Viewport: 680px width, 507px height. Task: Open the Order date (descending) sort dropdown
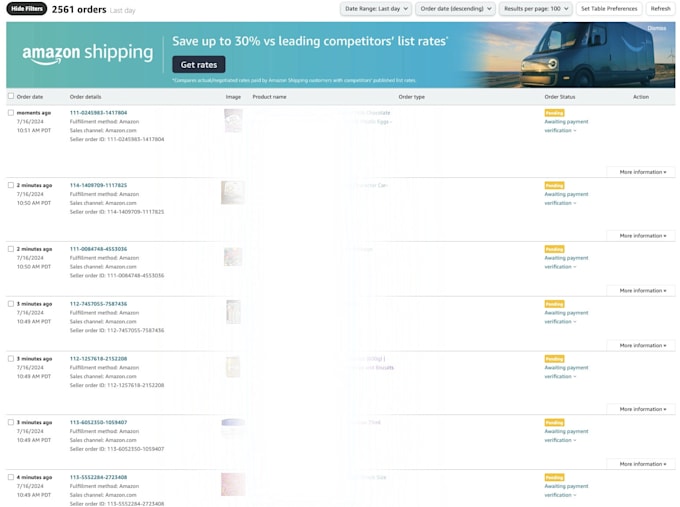coord(455,9)
